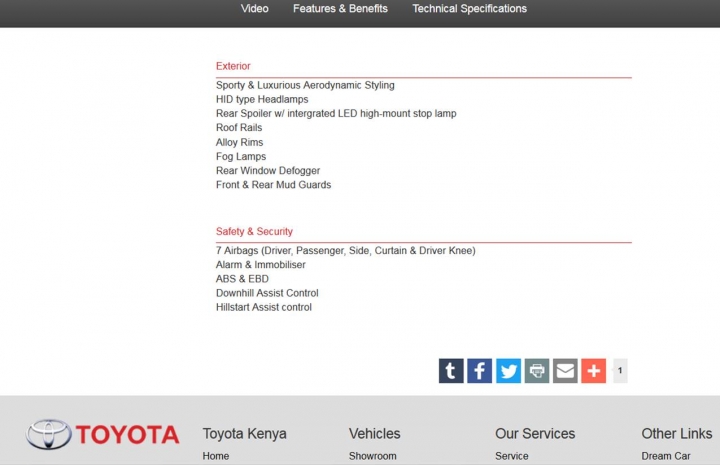Select the 'Sporty & Luxurious Aerodynamic Styling' line
This screenshot has width=720, height=465.
click(305, 85)
